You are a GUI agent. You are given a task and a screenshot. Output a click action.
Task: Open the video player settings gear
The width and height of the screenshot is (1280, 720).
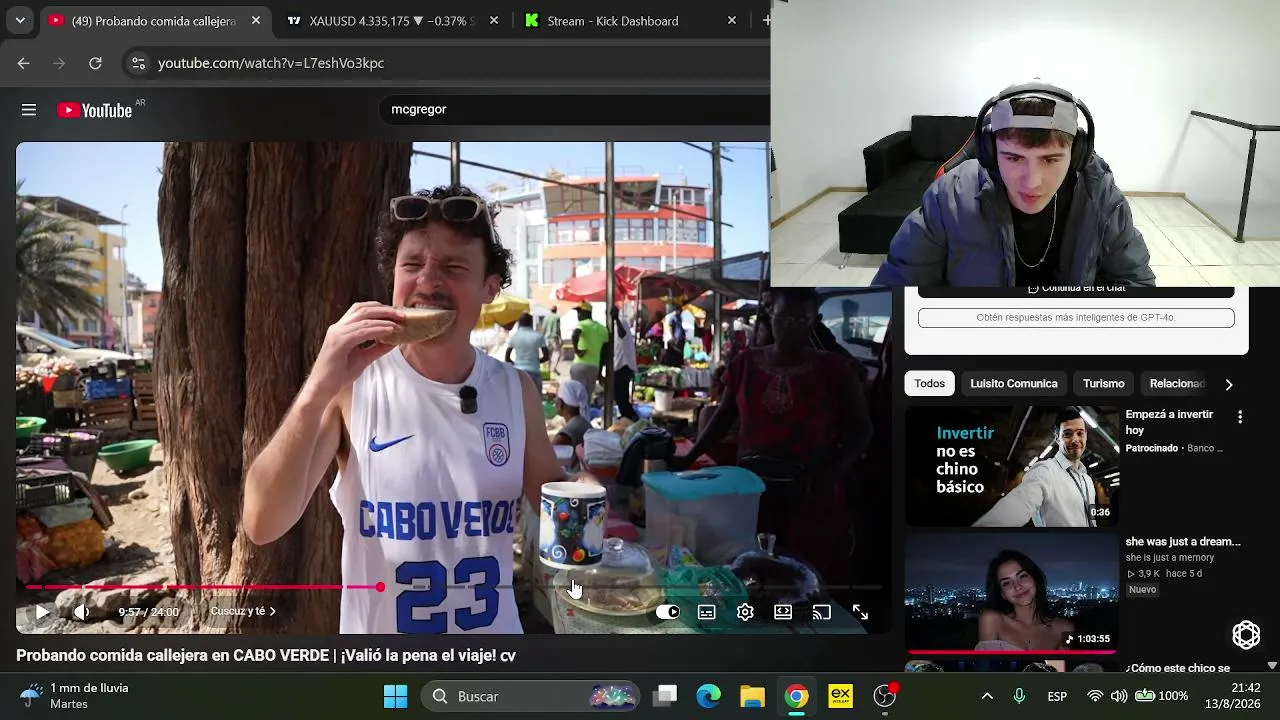point(745,612)
